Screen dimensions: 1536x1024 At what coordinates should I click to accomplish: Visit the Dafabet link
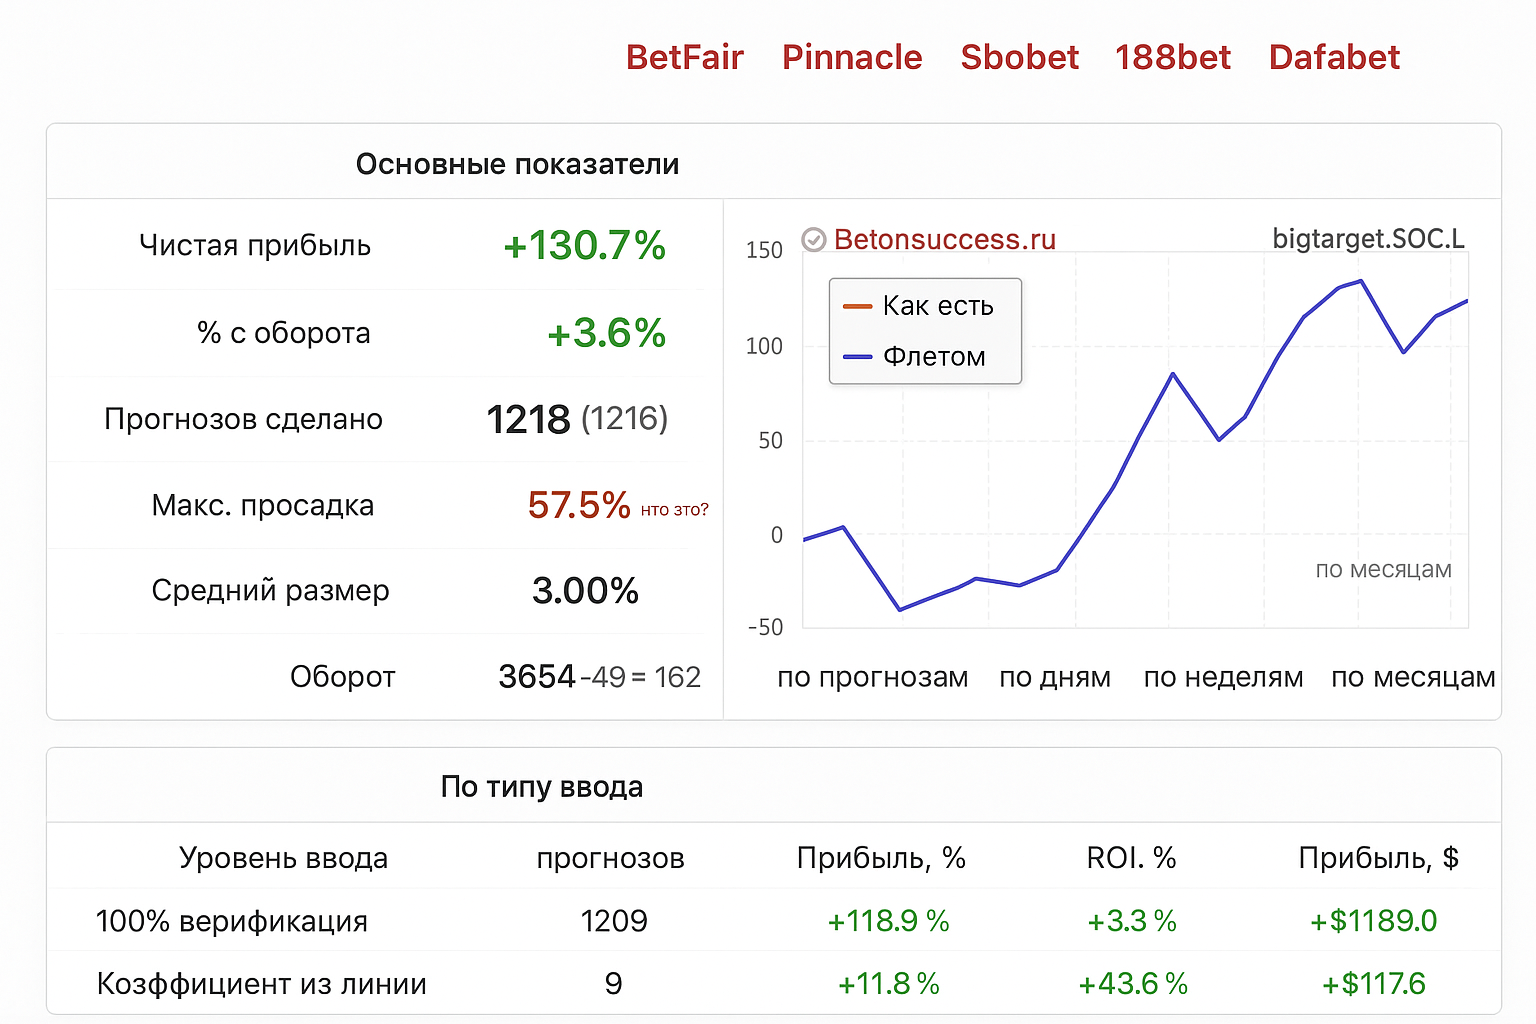[x=1334, y=58]
